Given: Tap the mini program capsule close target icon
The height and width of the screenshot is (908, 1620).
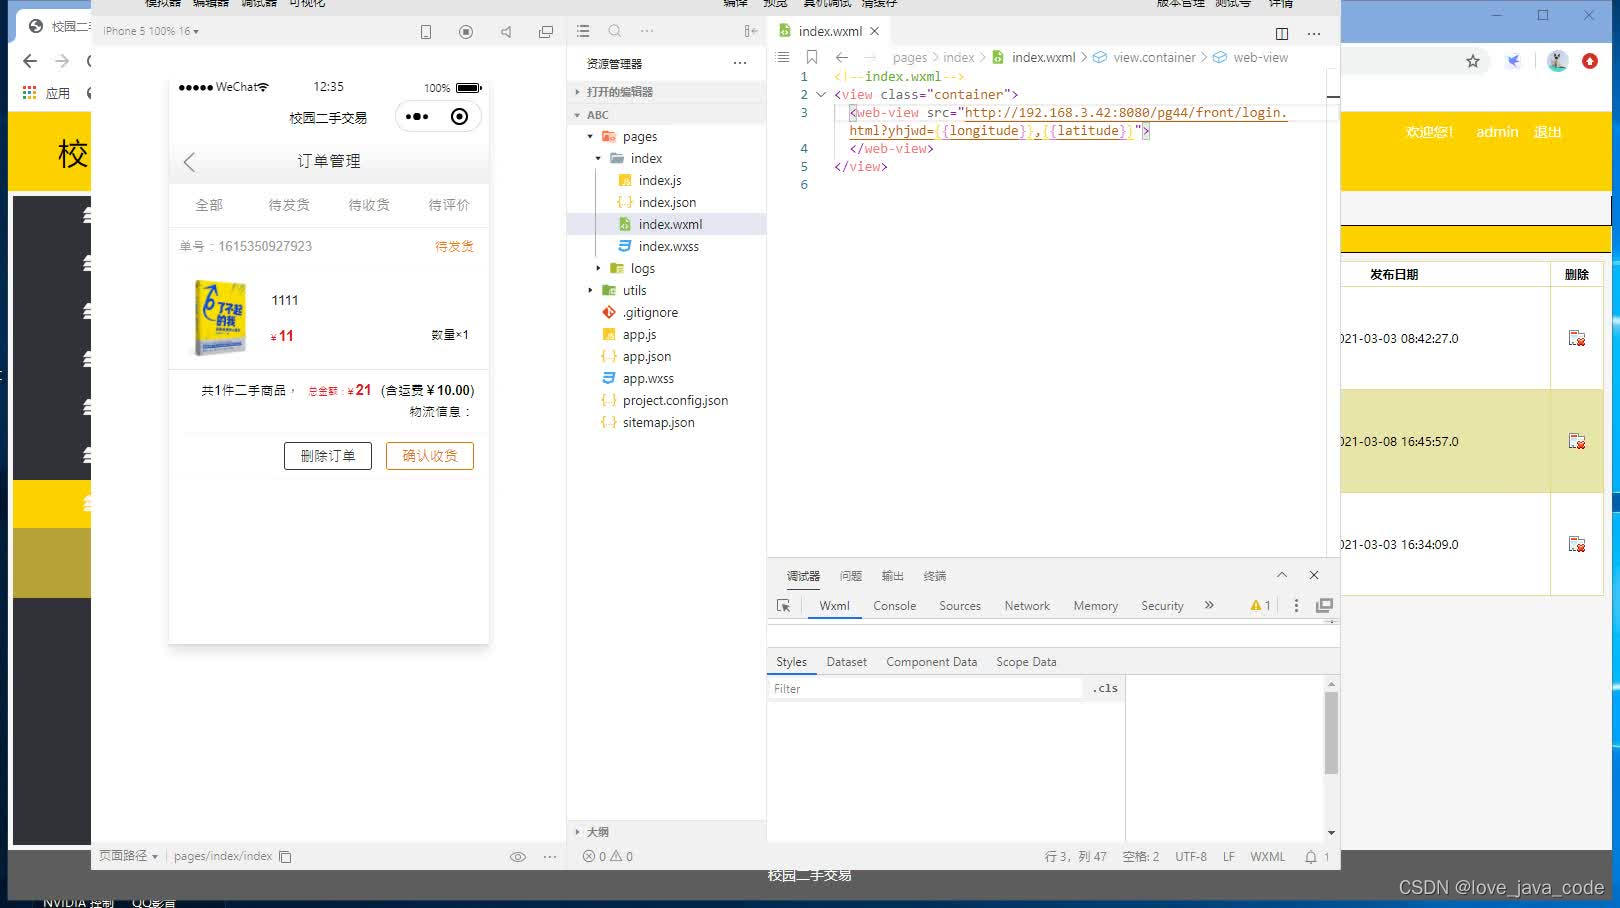Looking at the screenshot, I should (x=459, y=117).
